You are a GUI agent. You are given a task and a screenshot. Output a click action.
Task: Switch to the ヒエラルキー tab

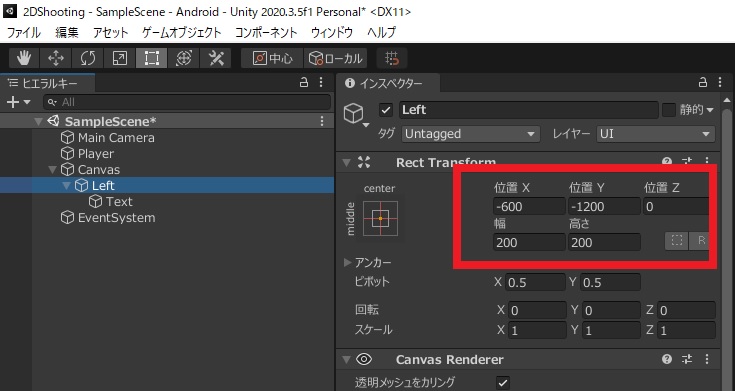coord(48,83)
